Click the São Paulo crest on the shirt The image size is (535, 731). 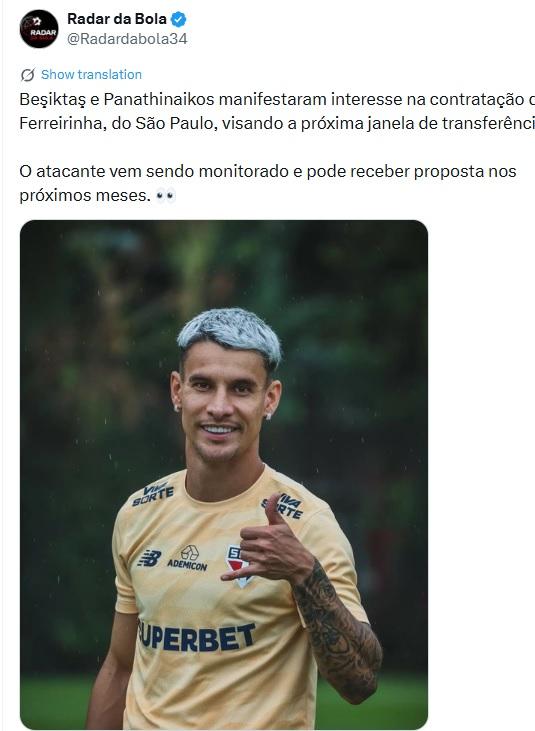(x=239, y=566)
